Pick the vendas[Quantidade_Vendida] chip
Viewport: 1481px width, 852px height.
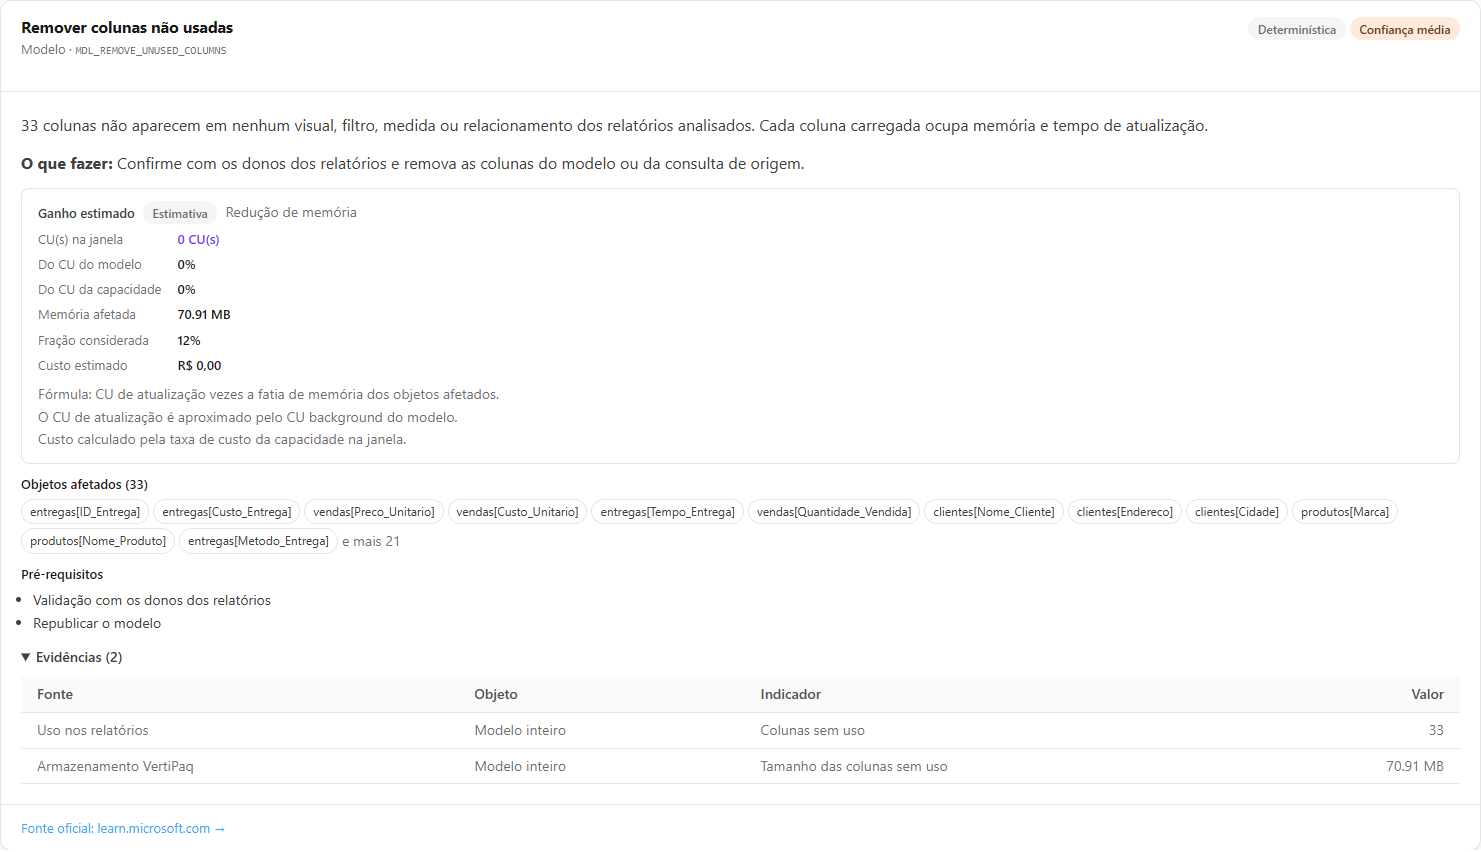click(834, 512)
